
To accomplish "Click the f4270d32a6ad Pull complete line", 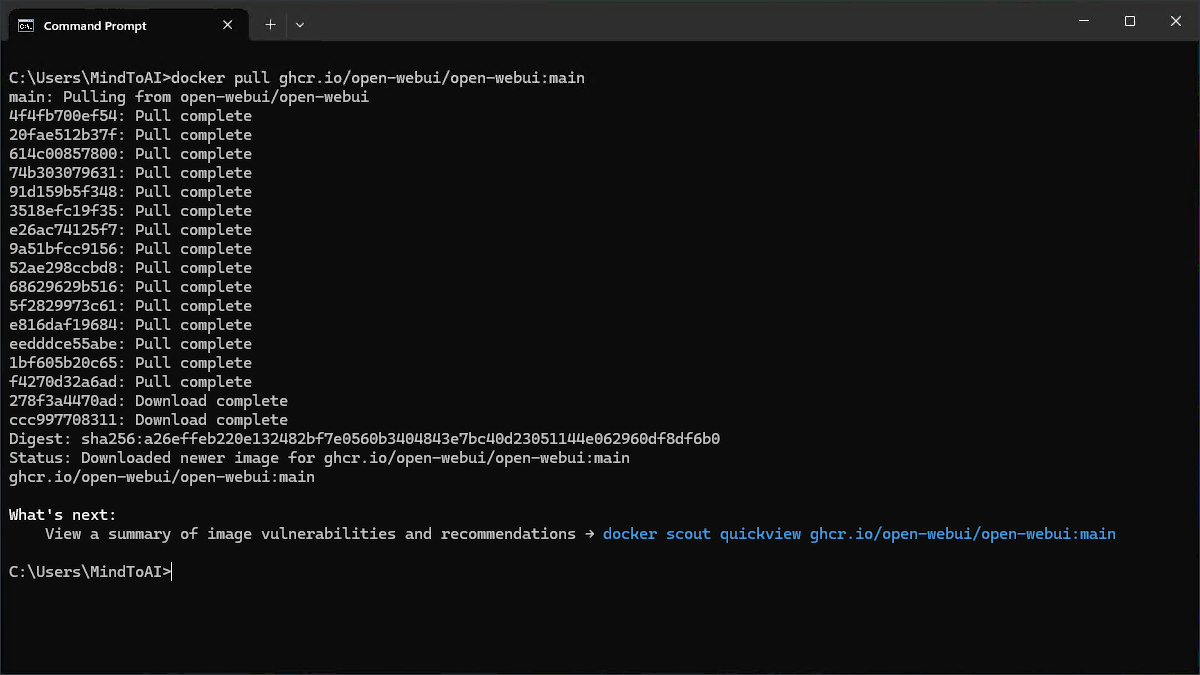I will click(130, 382).
